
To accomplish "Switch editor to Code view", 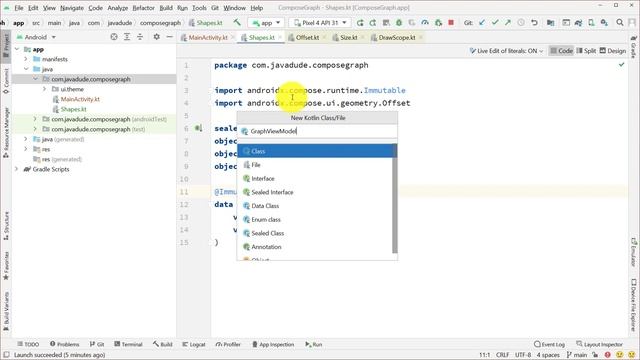I will [561, 51].
